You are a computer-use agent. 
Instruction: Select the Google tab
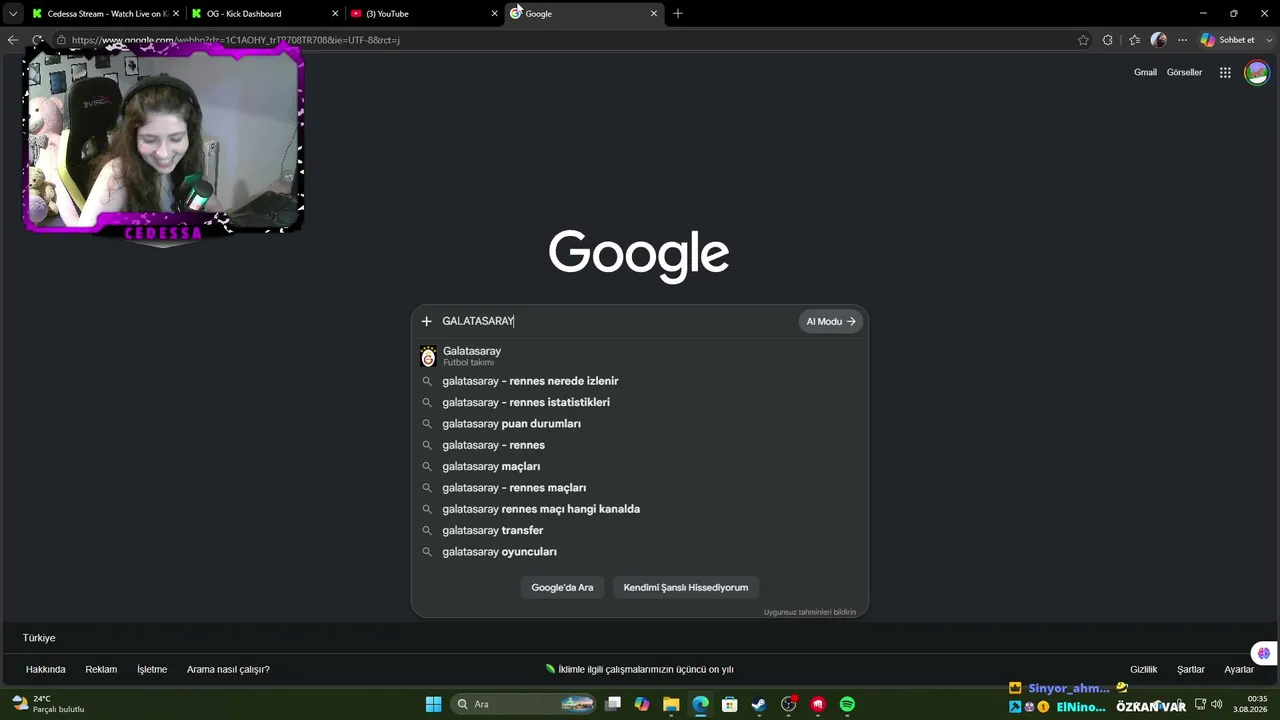click(x=583, y=13)
